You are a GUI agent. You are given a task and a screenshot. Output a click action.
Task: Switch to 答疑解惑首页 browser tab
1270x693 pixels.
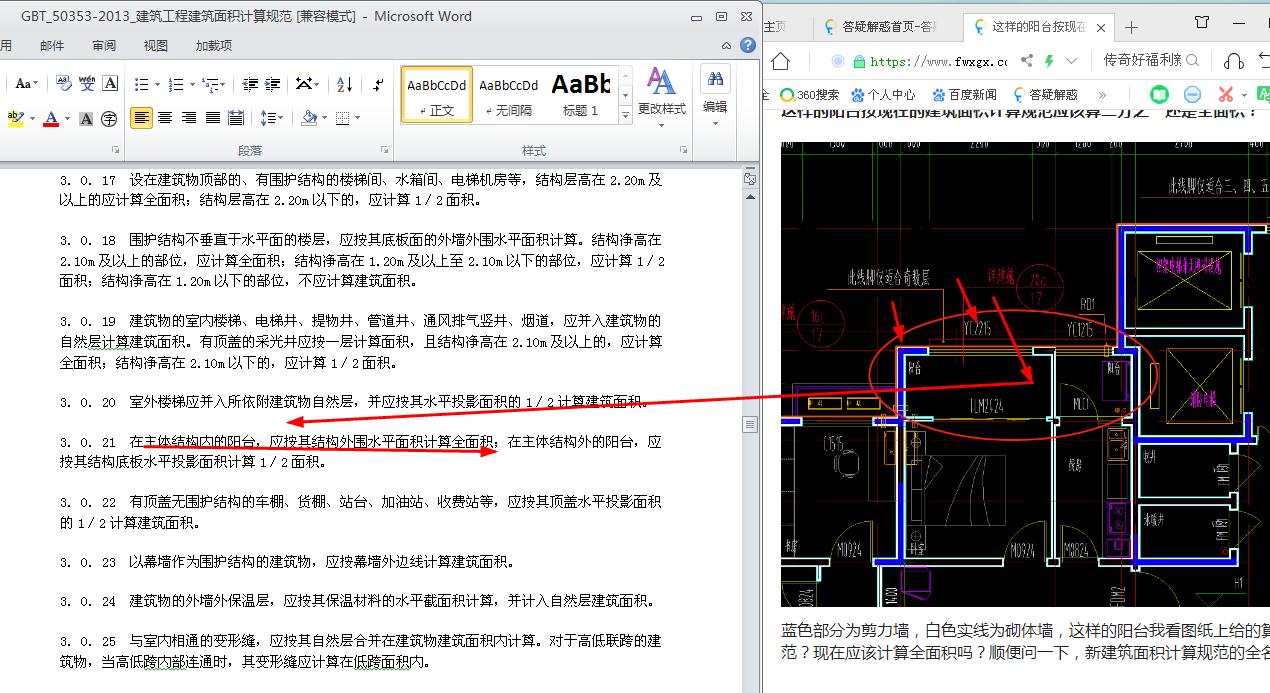tap(879, 27)
